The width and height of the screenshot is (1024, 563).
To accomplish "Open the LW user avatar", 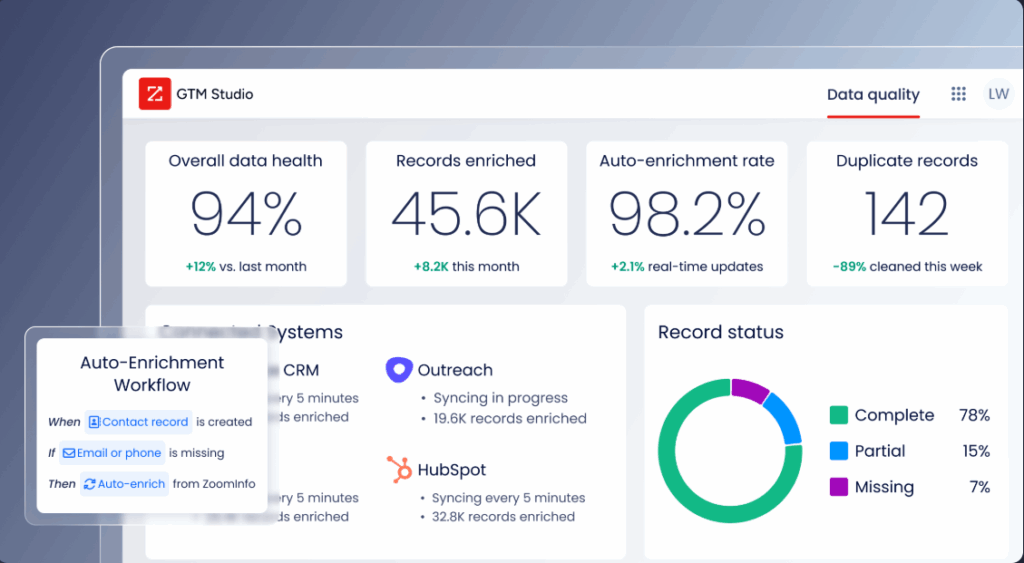I will (x=997, y=94).
